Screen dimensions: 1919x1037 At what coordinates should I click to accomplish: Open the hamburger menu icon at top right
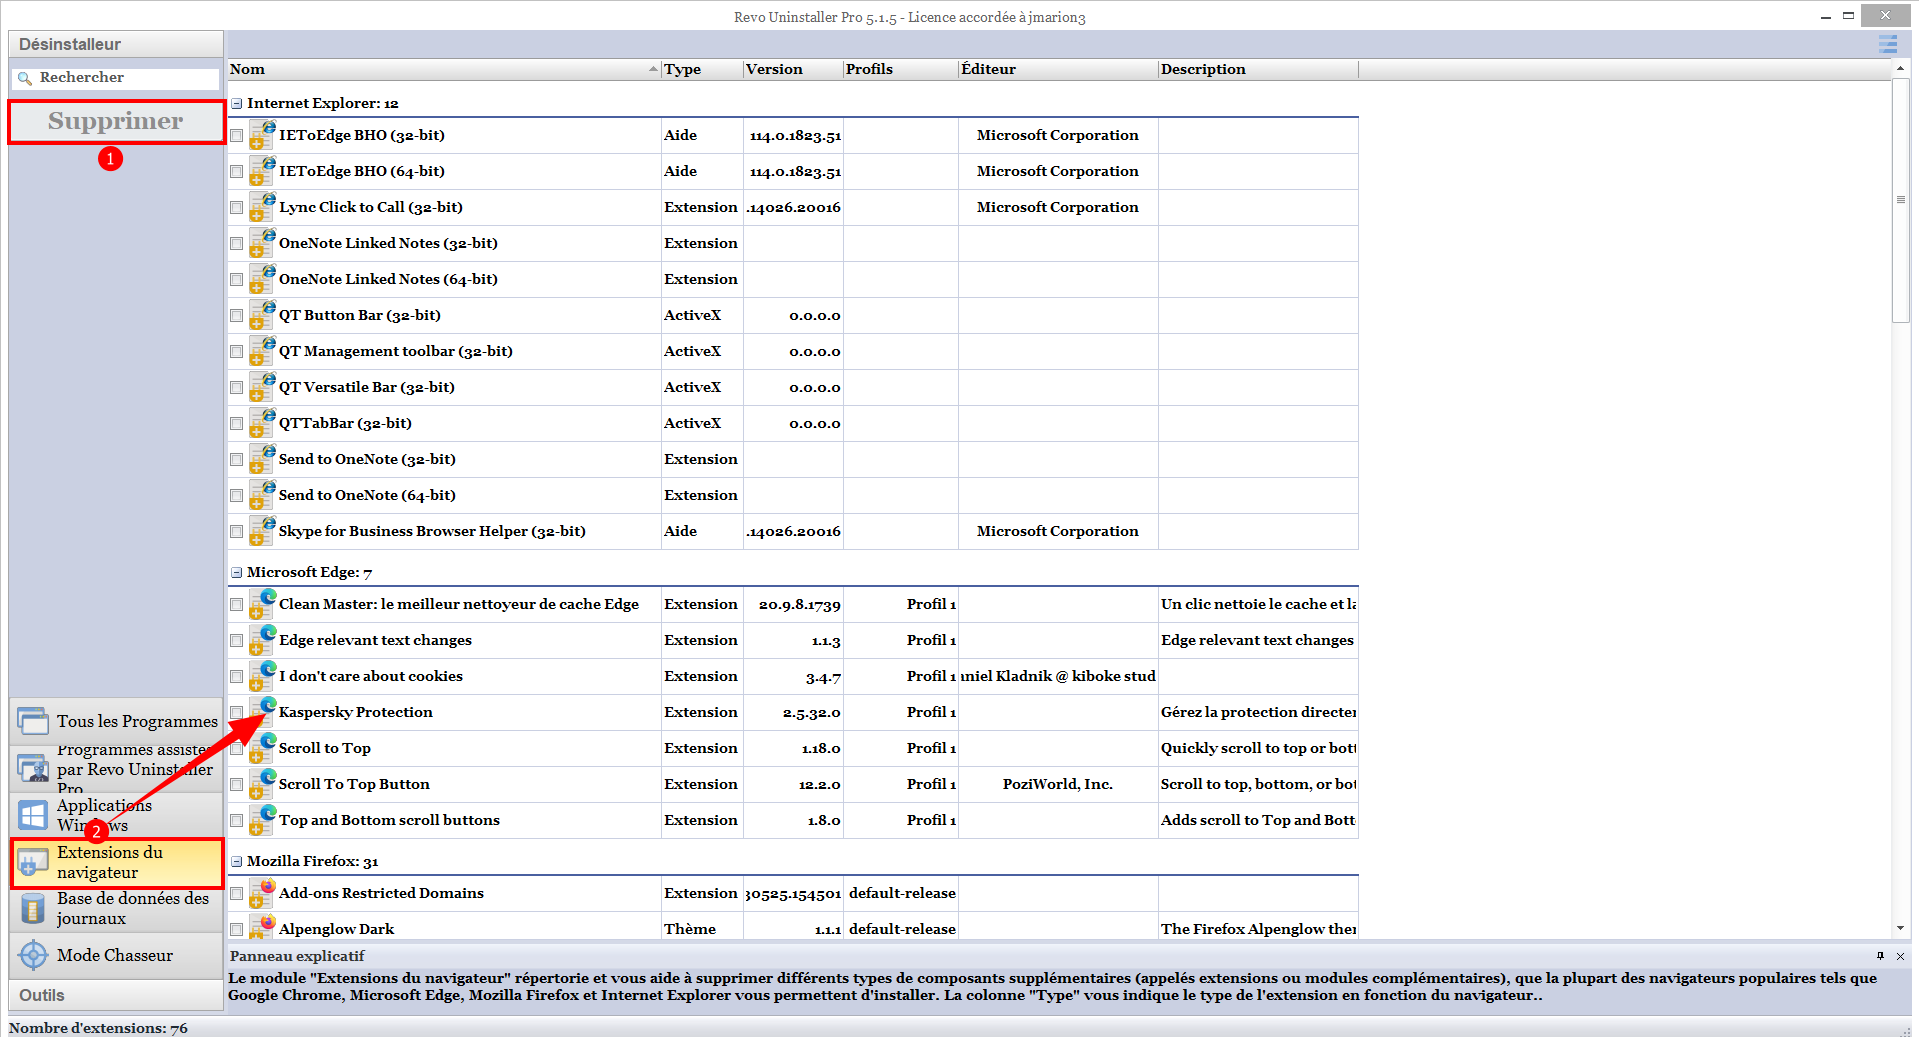(x=1888, y=44)
